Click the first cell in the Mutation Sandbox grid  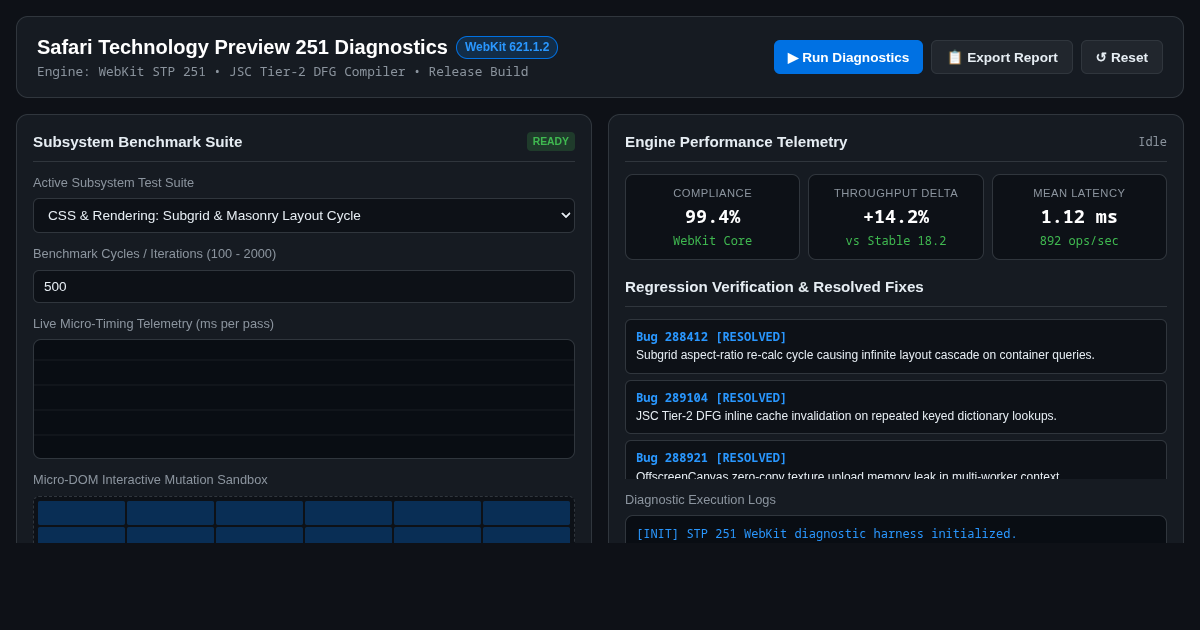pyautogui.click(x=81, y=513)
